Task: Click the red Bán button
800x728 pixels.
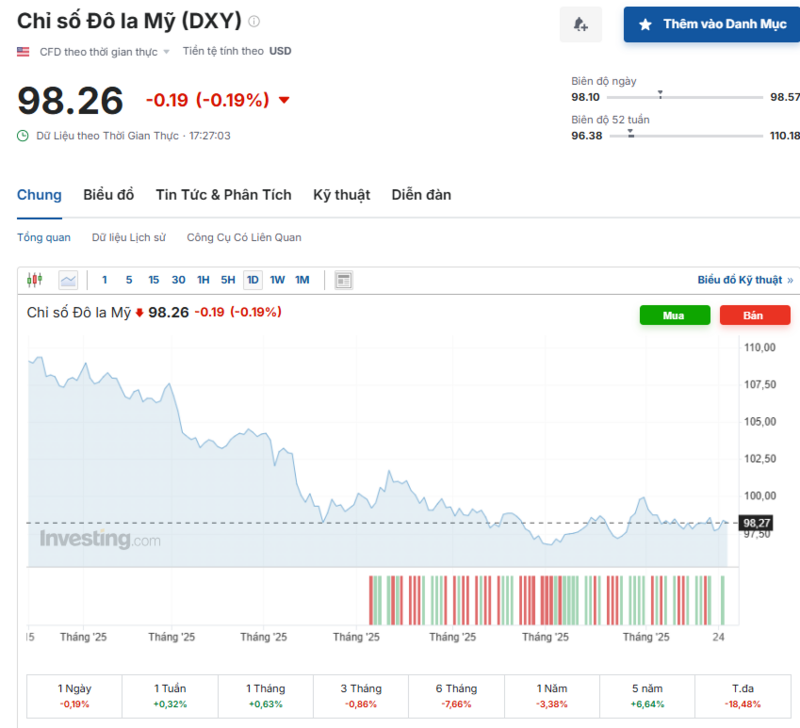Action: coord(755,315)
